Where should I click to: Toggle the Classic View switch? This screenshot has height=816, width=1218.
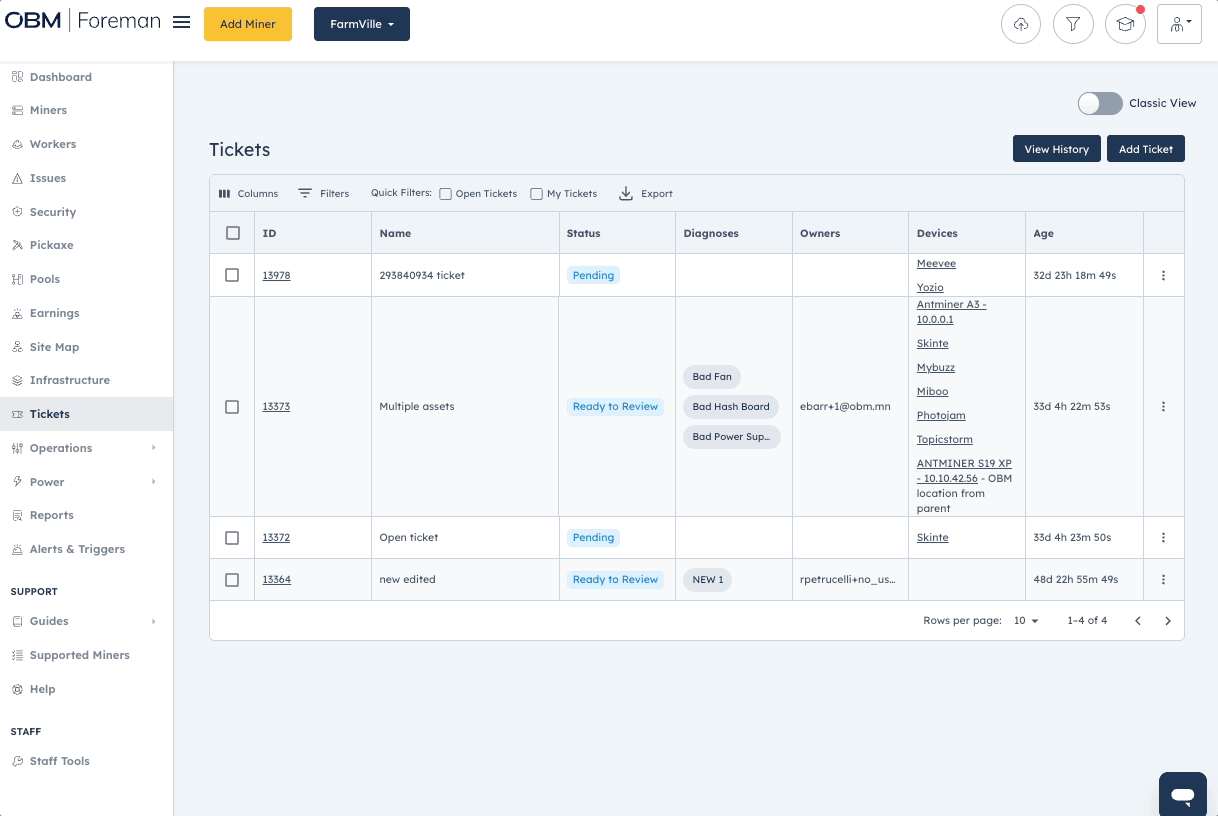(x=1099, y=103)
